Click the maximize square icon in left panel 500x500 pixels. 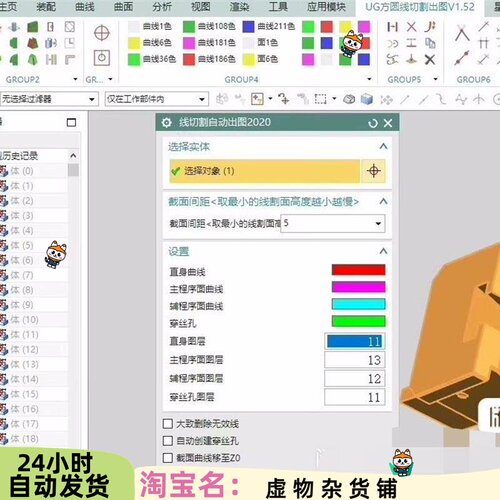pos(71,122)
